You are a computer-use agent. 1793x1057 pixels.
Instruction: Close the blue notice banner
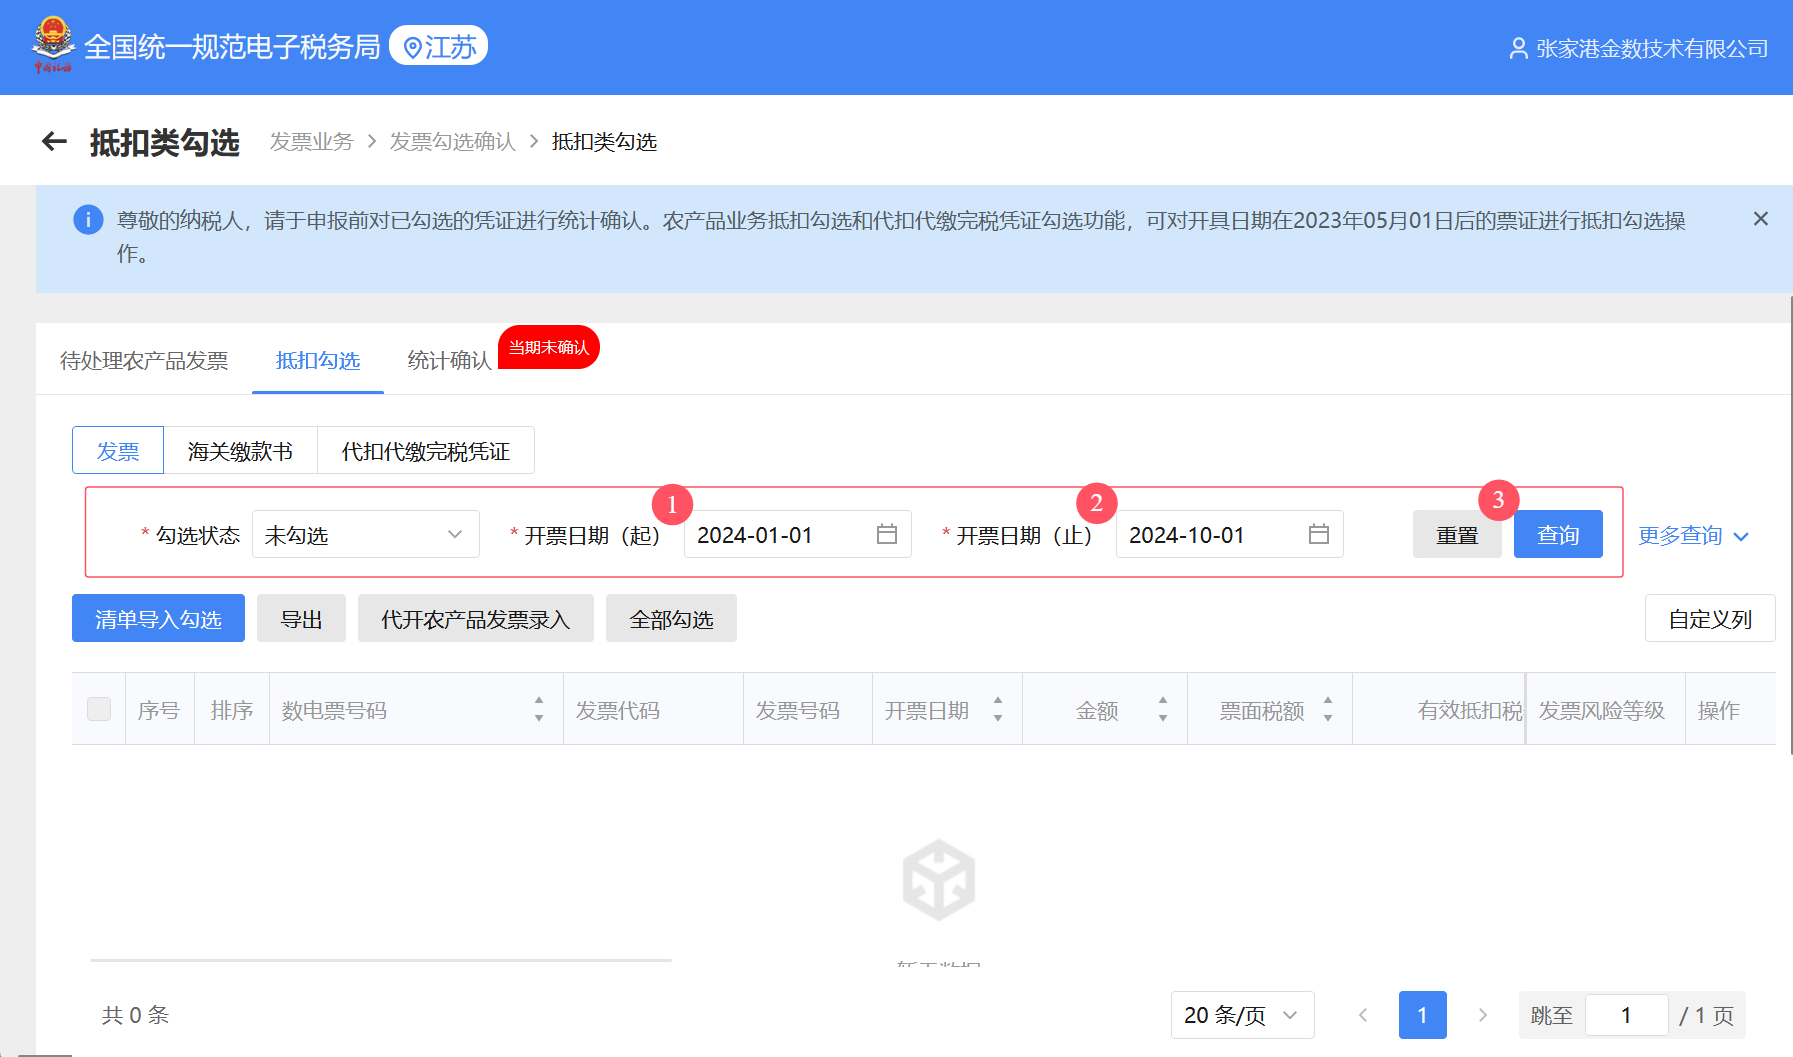tap(1761, 218)
